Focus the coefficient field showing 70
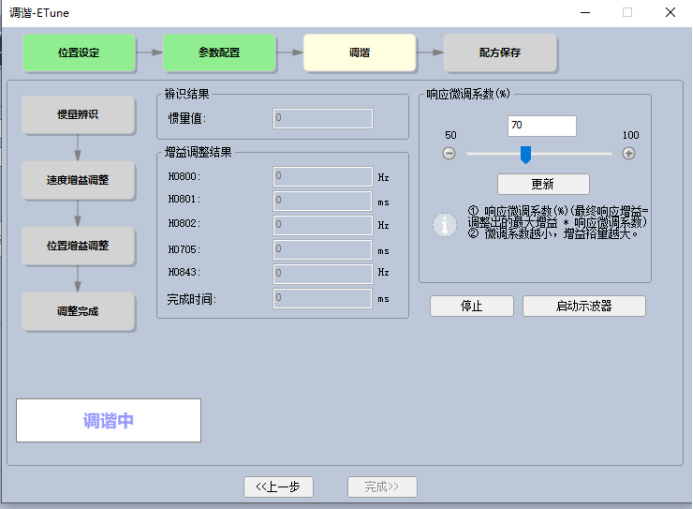 [x=541, y=126]
